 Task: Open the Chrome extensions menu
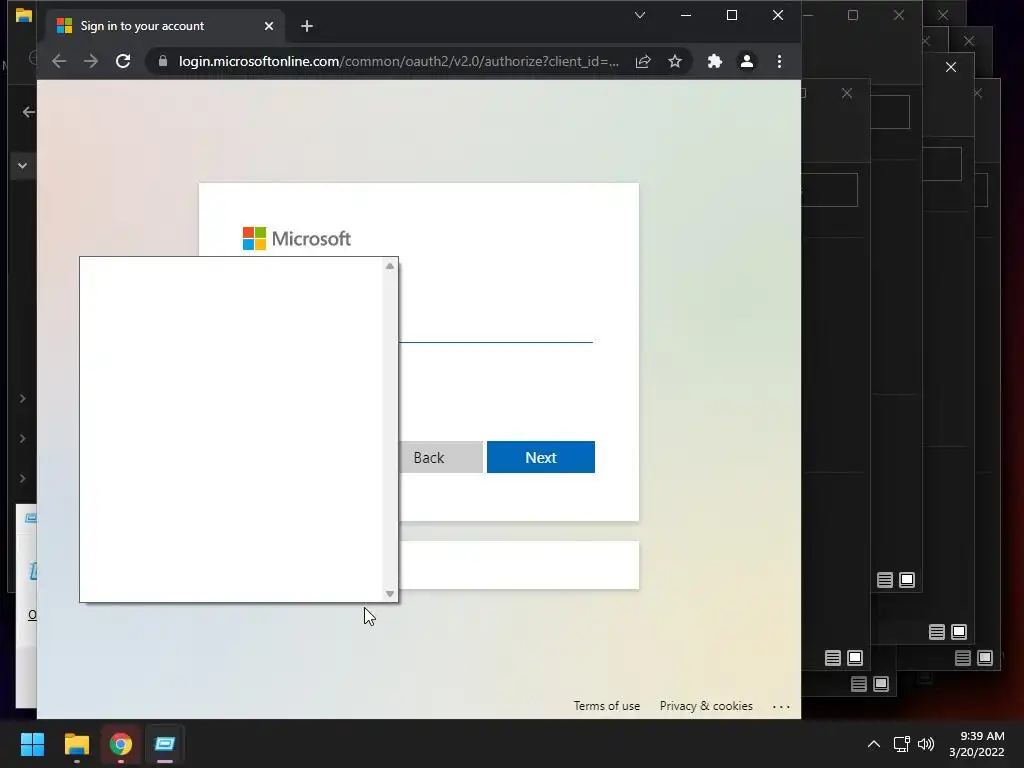tap(714, 61)
